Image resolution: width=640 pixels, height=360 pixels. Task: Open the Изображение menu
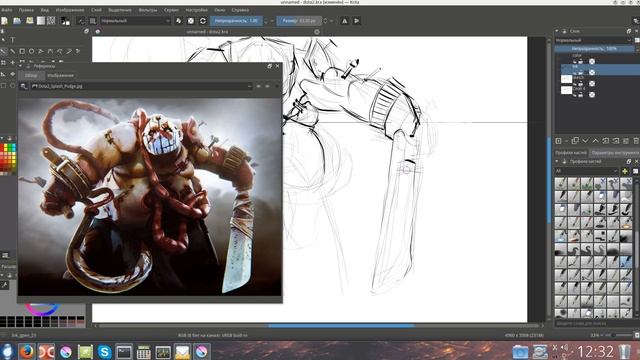tap(70, 10)
